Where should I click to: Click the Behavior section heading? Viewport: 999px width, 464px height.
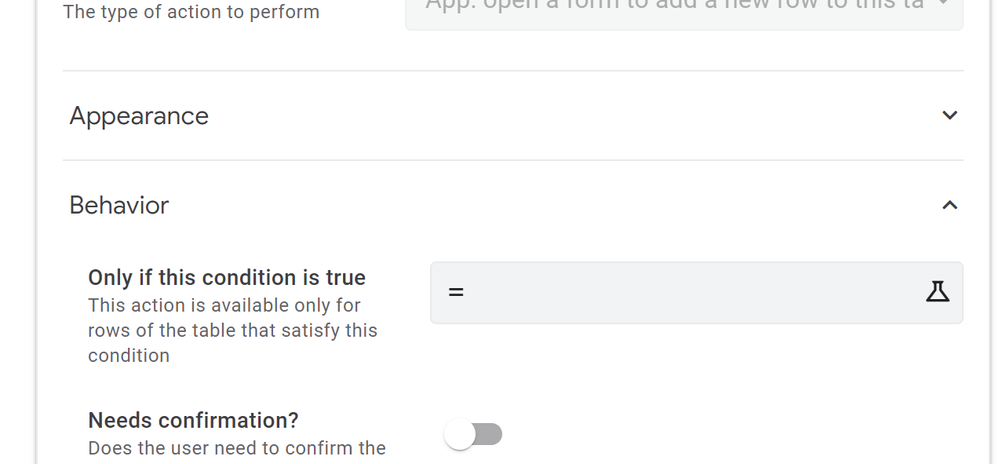tap(119, 205)
